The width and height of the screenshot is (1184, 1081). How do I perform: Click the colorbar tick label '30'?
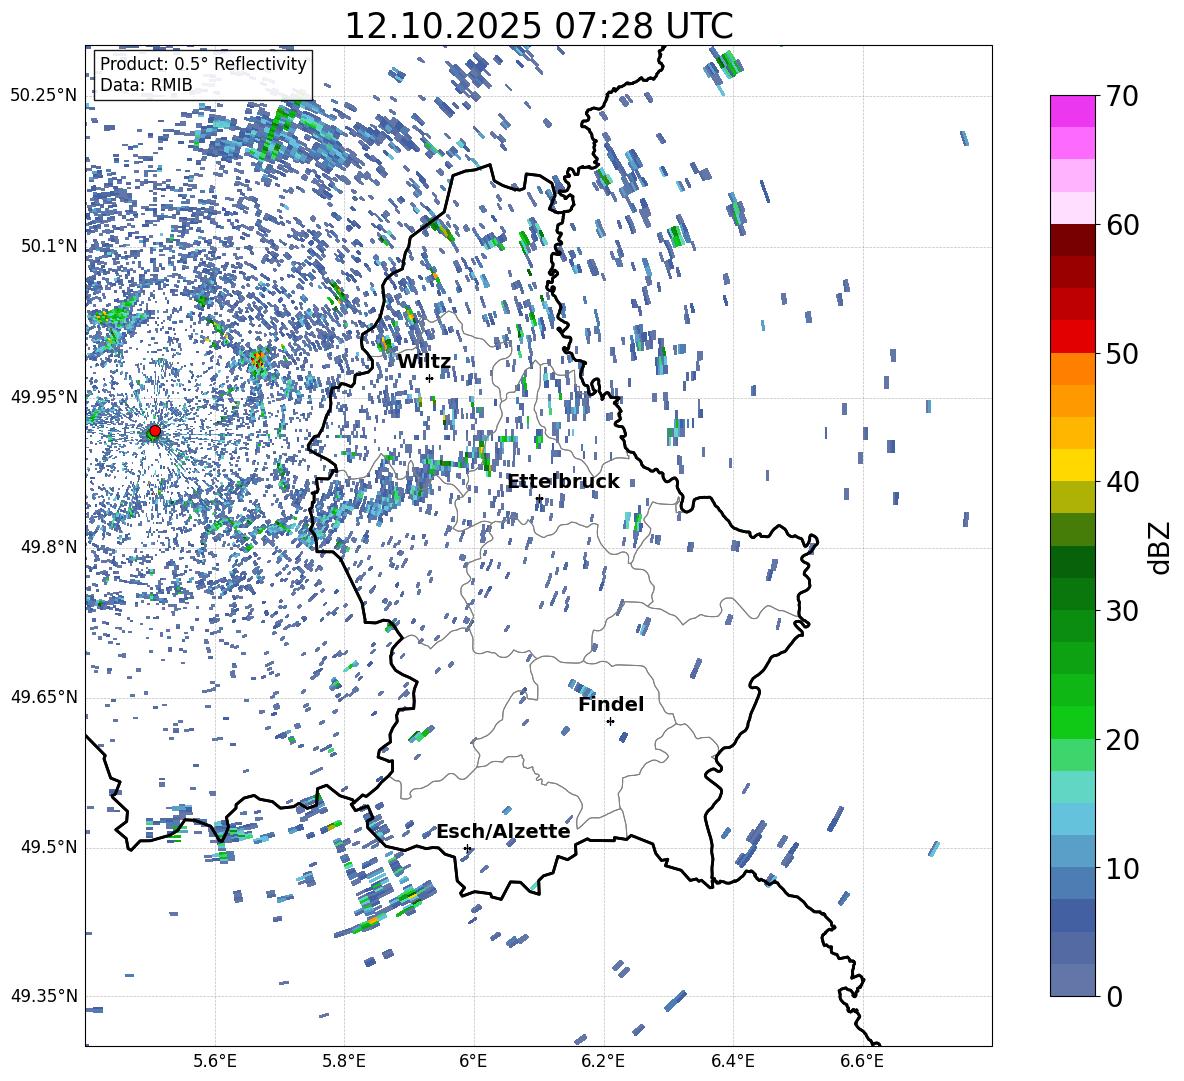coord(1122,611)
